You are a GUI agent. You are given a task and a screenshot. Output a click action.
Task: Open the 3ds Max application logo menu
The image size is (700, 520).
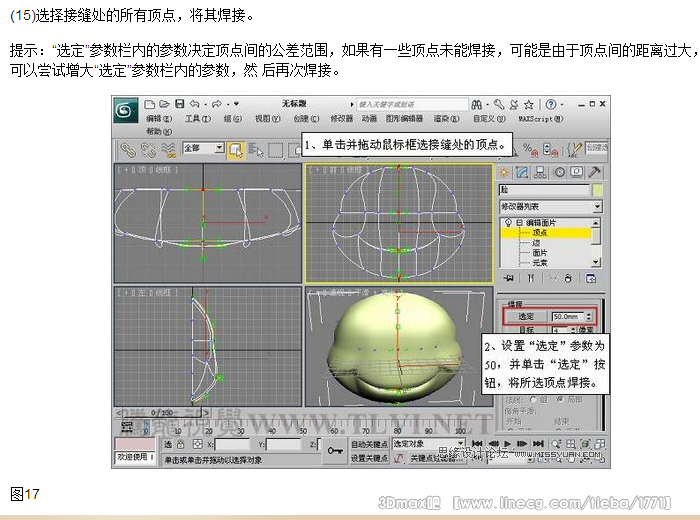(126, 110)
